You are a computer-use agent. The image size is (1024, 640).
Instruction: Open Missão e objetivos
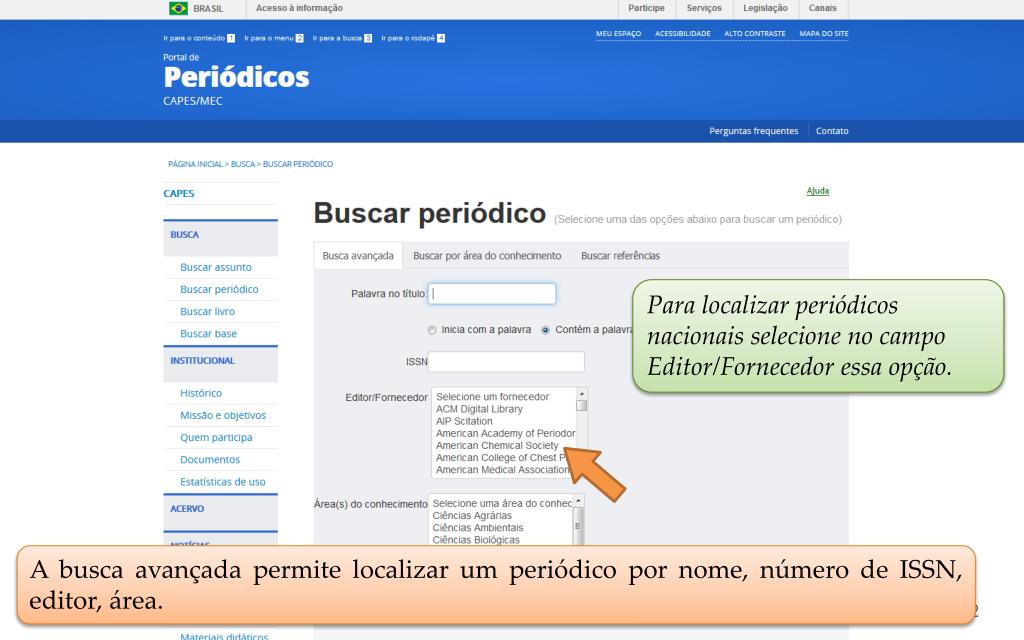click(x=223, y=415)
